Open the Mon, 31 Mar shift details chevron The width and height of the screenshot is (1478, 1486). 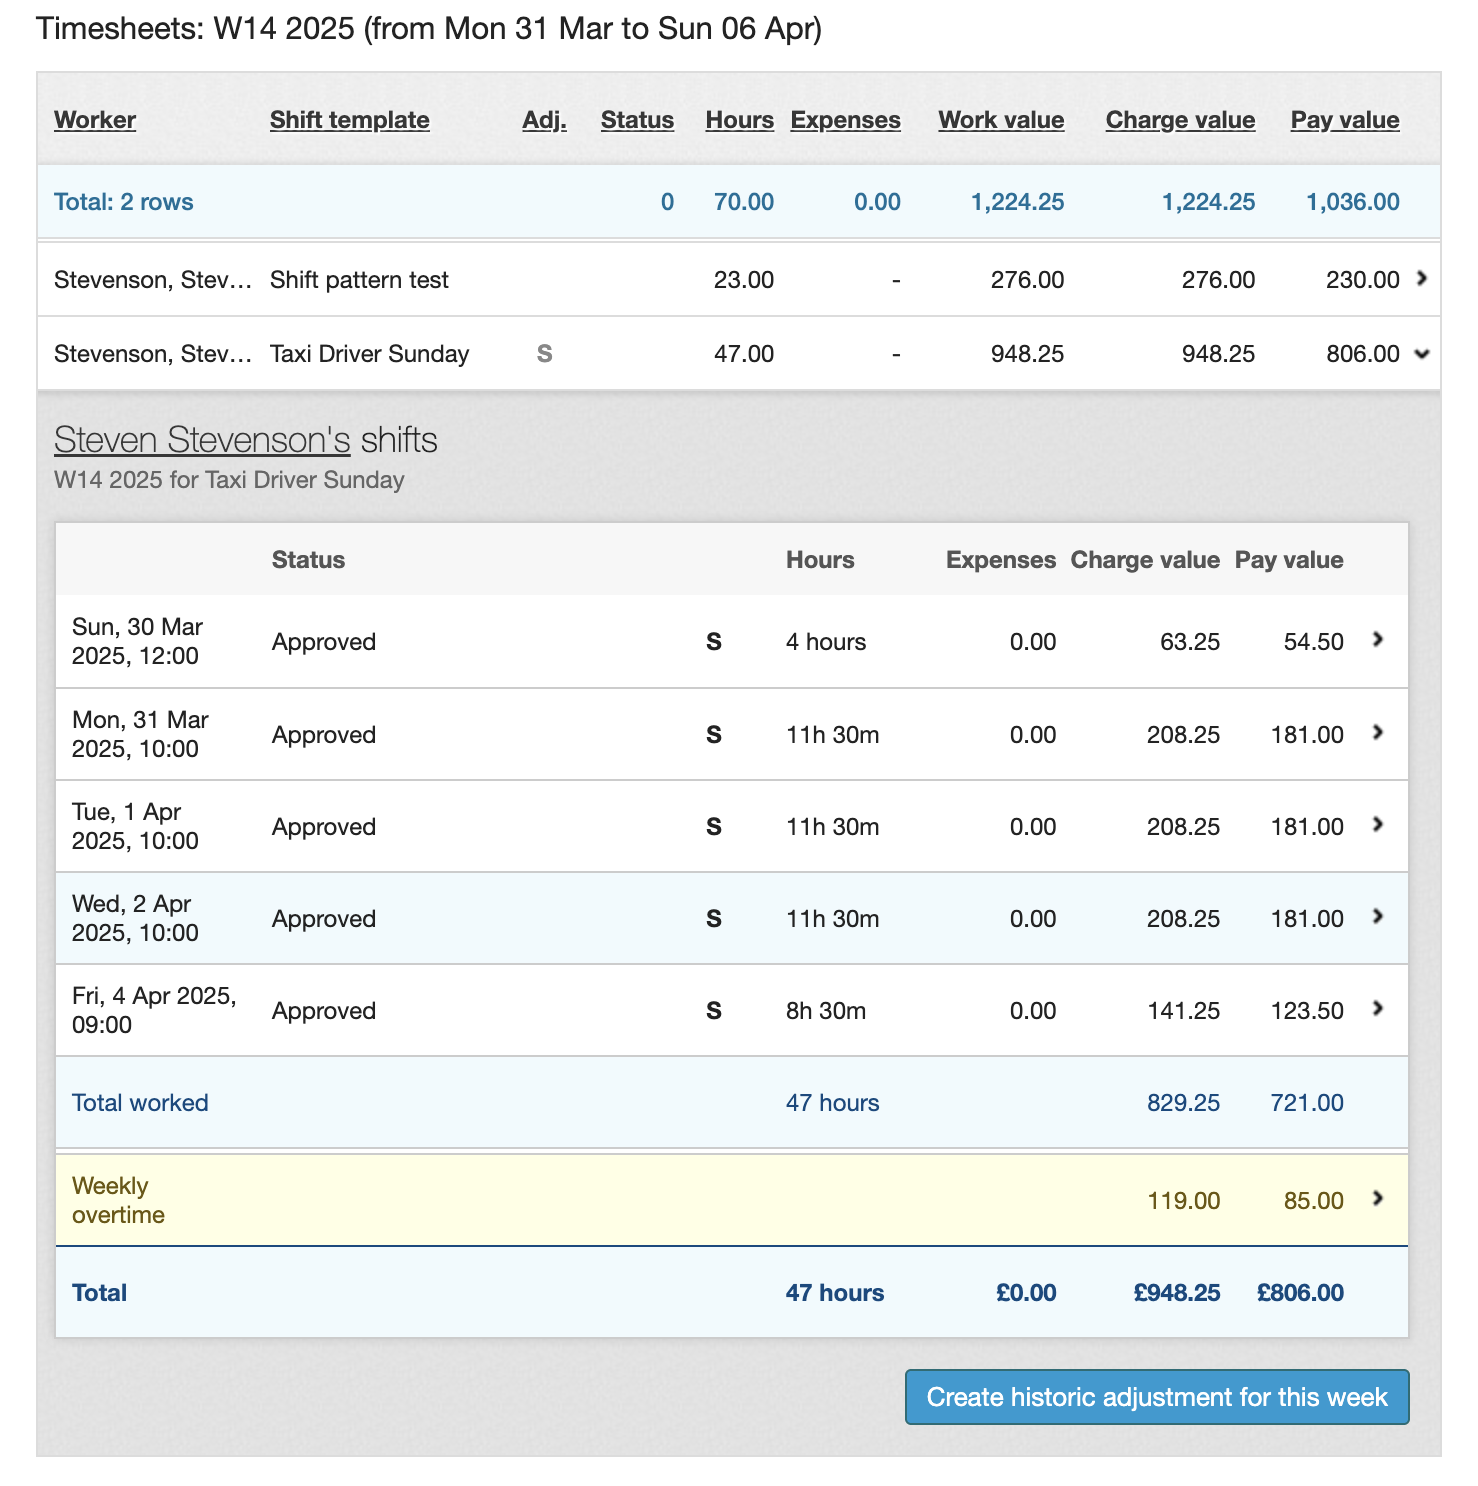(x=1378, y=733)
